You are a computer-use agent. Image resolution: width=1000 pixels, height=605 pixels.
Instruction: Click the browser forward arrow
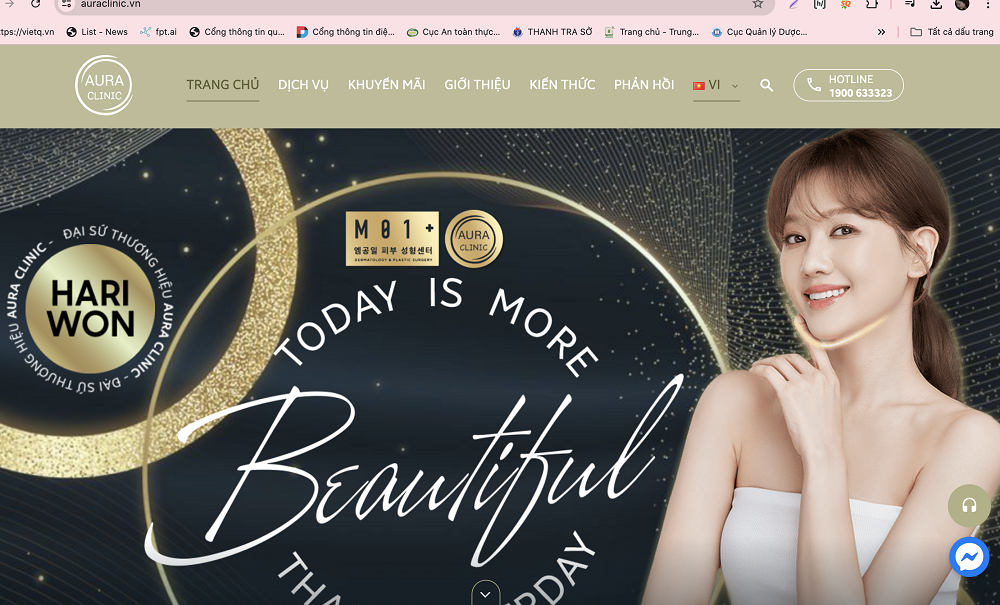[x=9, y=4]
